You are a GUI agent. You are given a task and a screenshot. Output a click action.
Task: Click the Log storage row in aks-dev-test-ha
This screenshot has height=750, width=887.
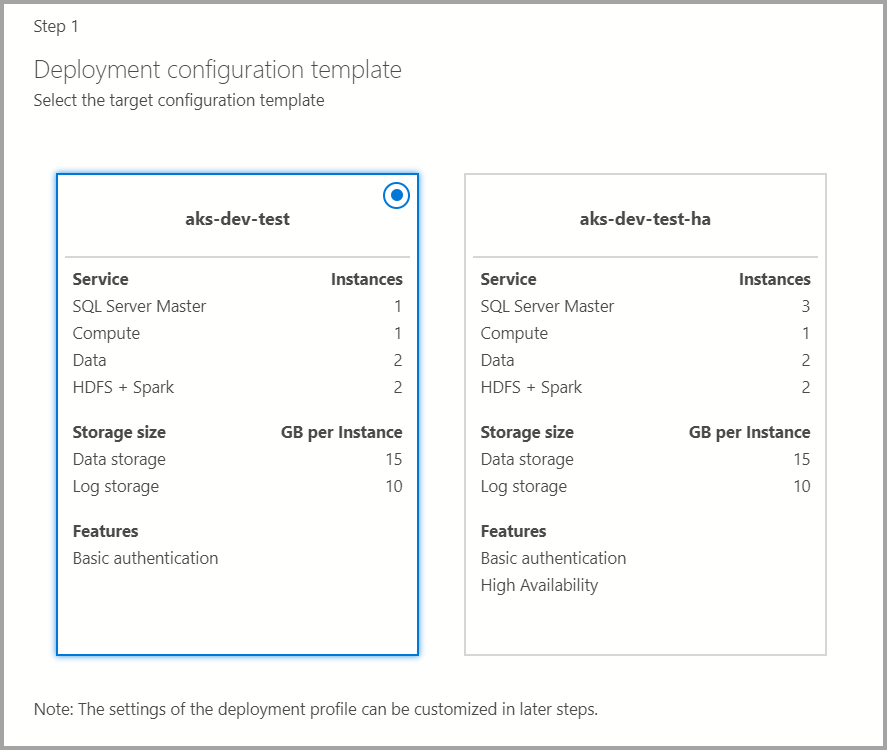click(x=524, y=486)
